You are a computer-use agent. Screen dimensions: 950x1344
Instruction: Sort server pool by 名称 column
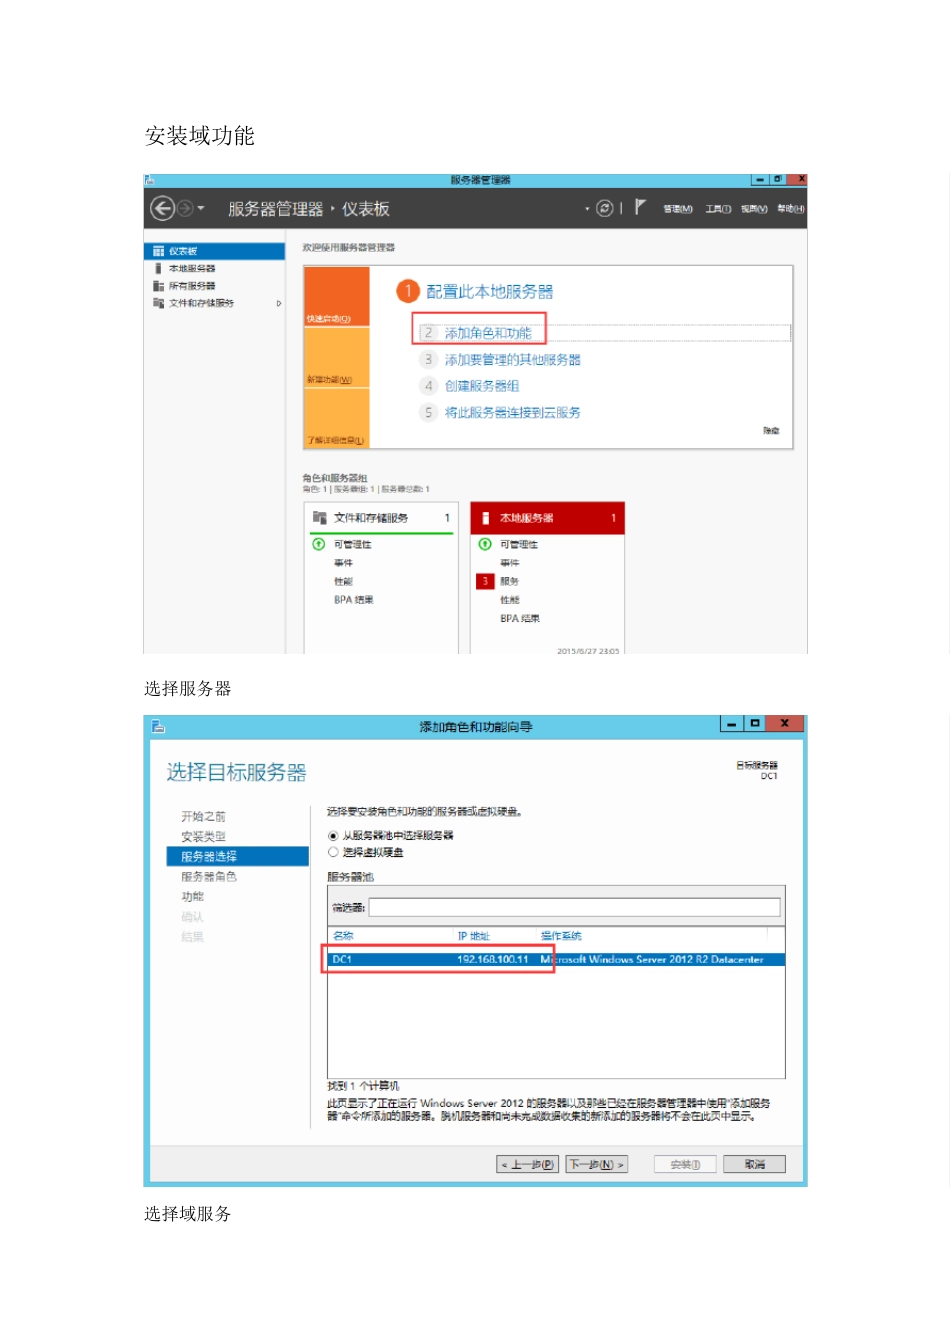click(343, 936)
